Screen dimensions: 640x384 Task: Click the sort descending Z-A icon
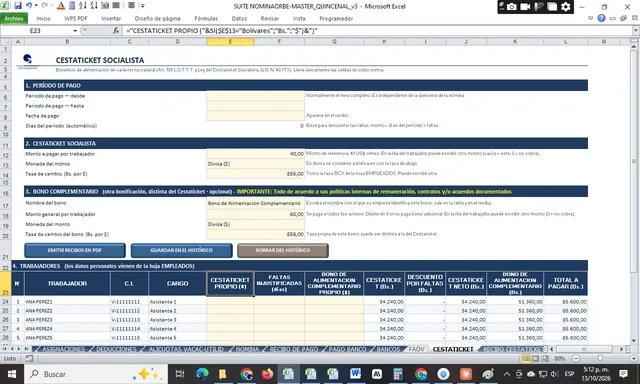point(94,6)
